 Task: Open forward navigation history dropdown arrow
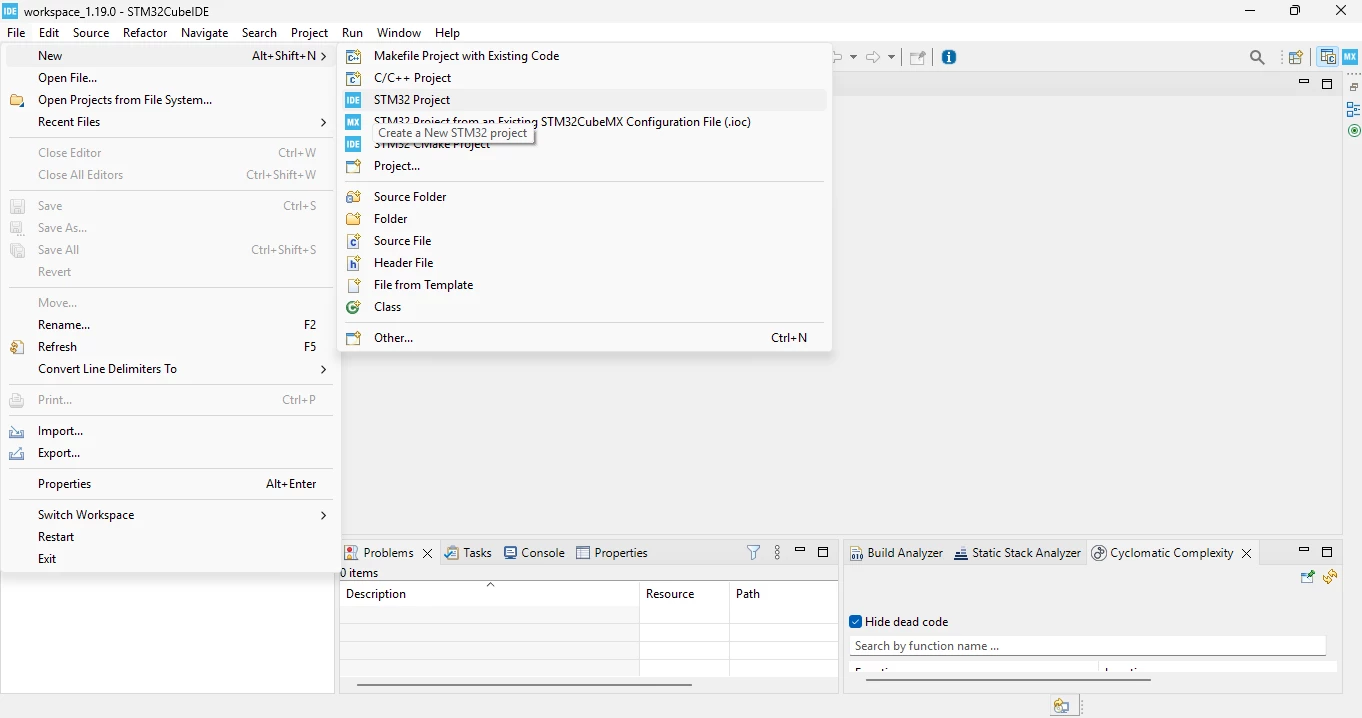click(891, 58)
